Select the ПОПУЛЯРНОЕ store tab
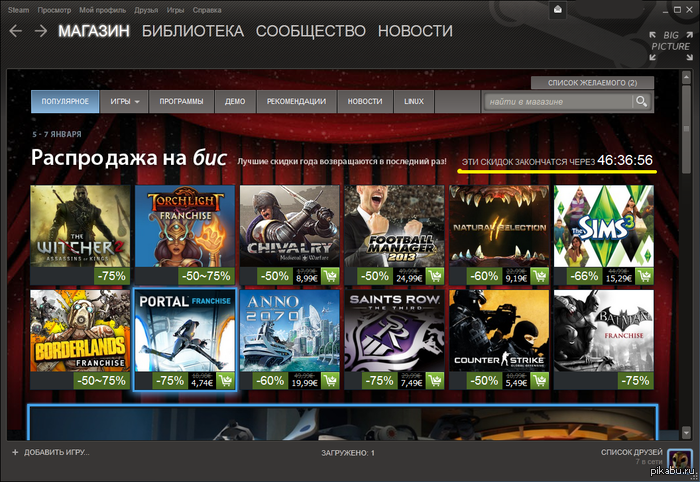Image resolution: width=700 pixels, height=482 pixels. pyautogui.click(x=65, y=101)
